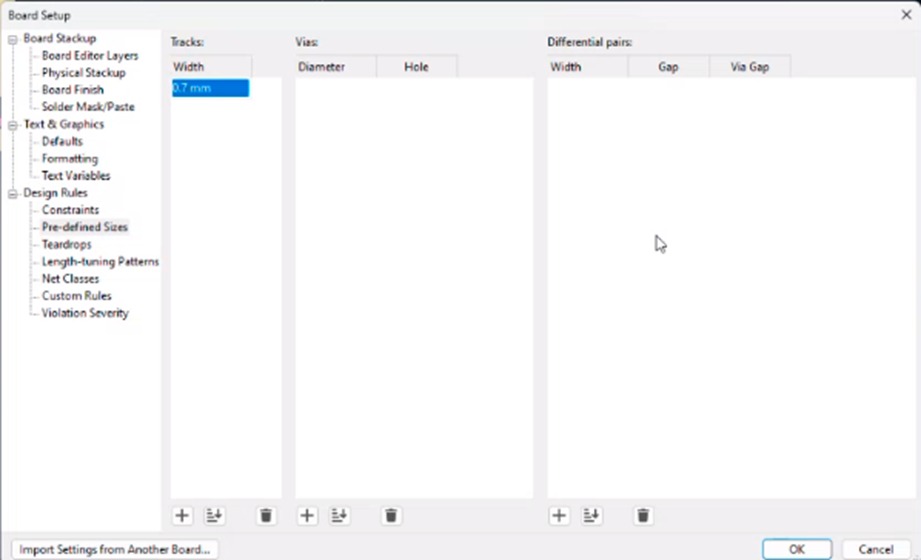This screenshot has height=560, width=921.
Task: Delete selected via row
Action: (x=391, y=515)
